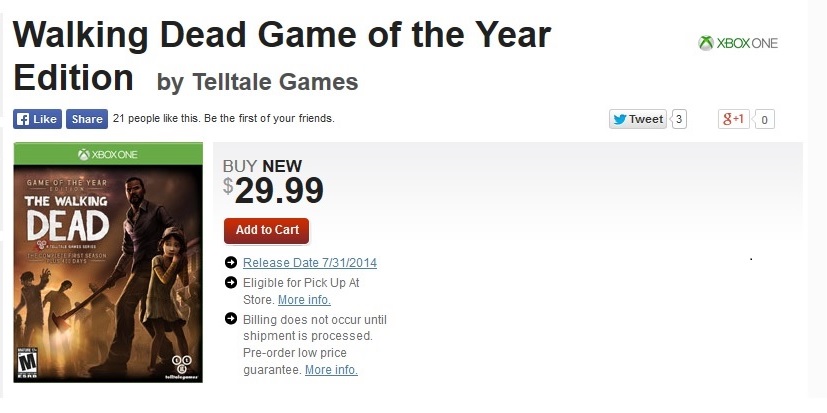Click the Twitter Tweet button
This screenshot has width=827, height=413.
coord(637,119)
